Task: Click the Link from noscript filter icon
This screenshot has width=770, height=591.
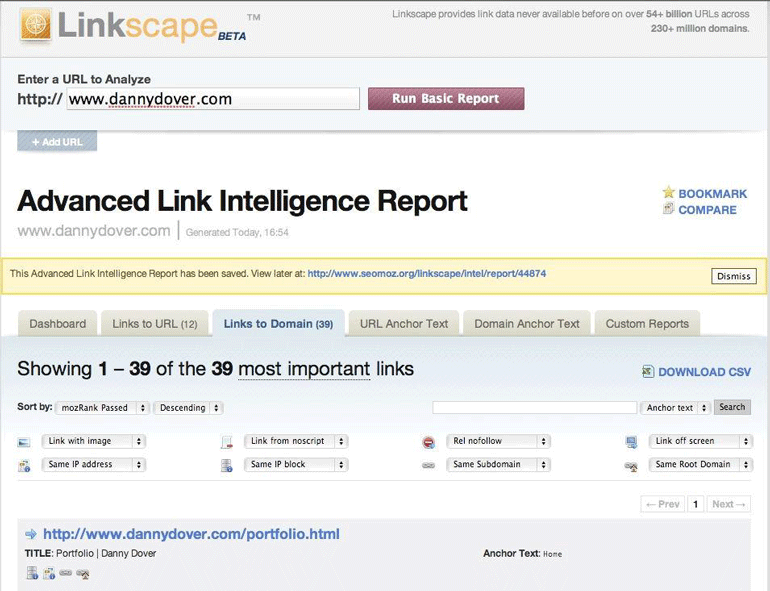Action: click(226, 442)
